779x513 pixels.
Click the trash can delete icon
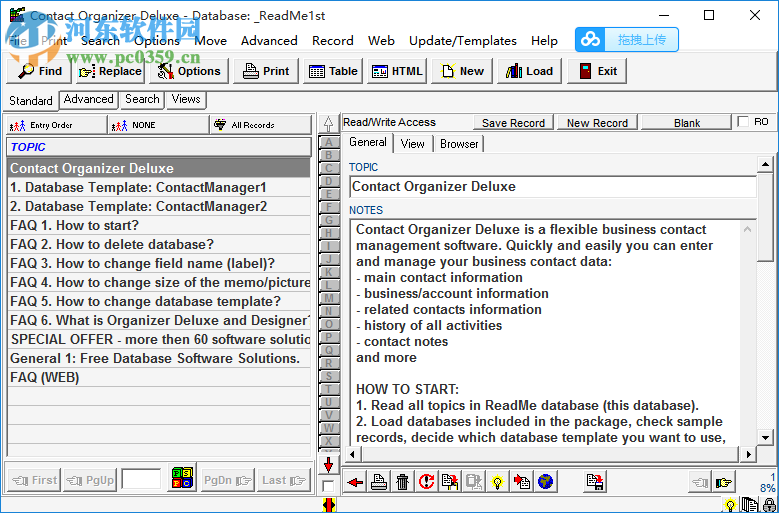coord(402,482)
